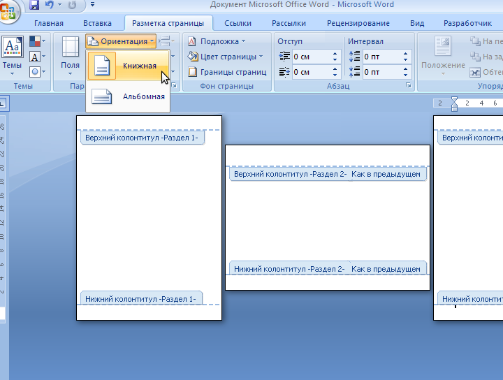Screen dimensions: 503x380
Task: Click footer Как в предыдущем tag
Action: 386,269
